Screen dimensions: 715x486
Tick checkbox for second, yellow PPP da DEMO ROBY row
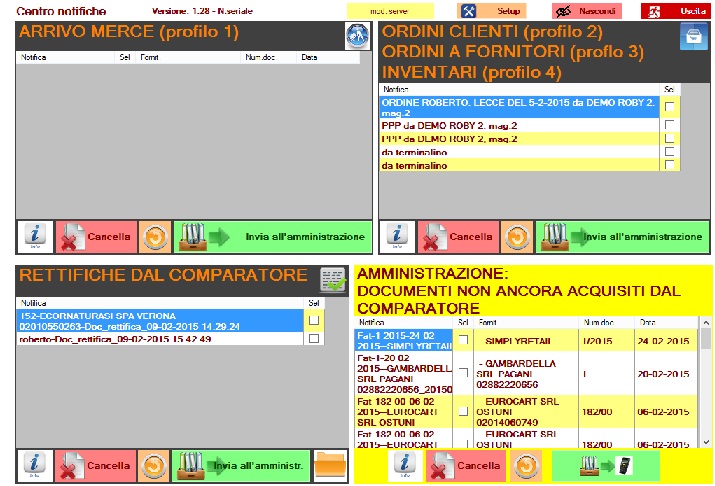pos(669,138)
